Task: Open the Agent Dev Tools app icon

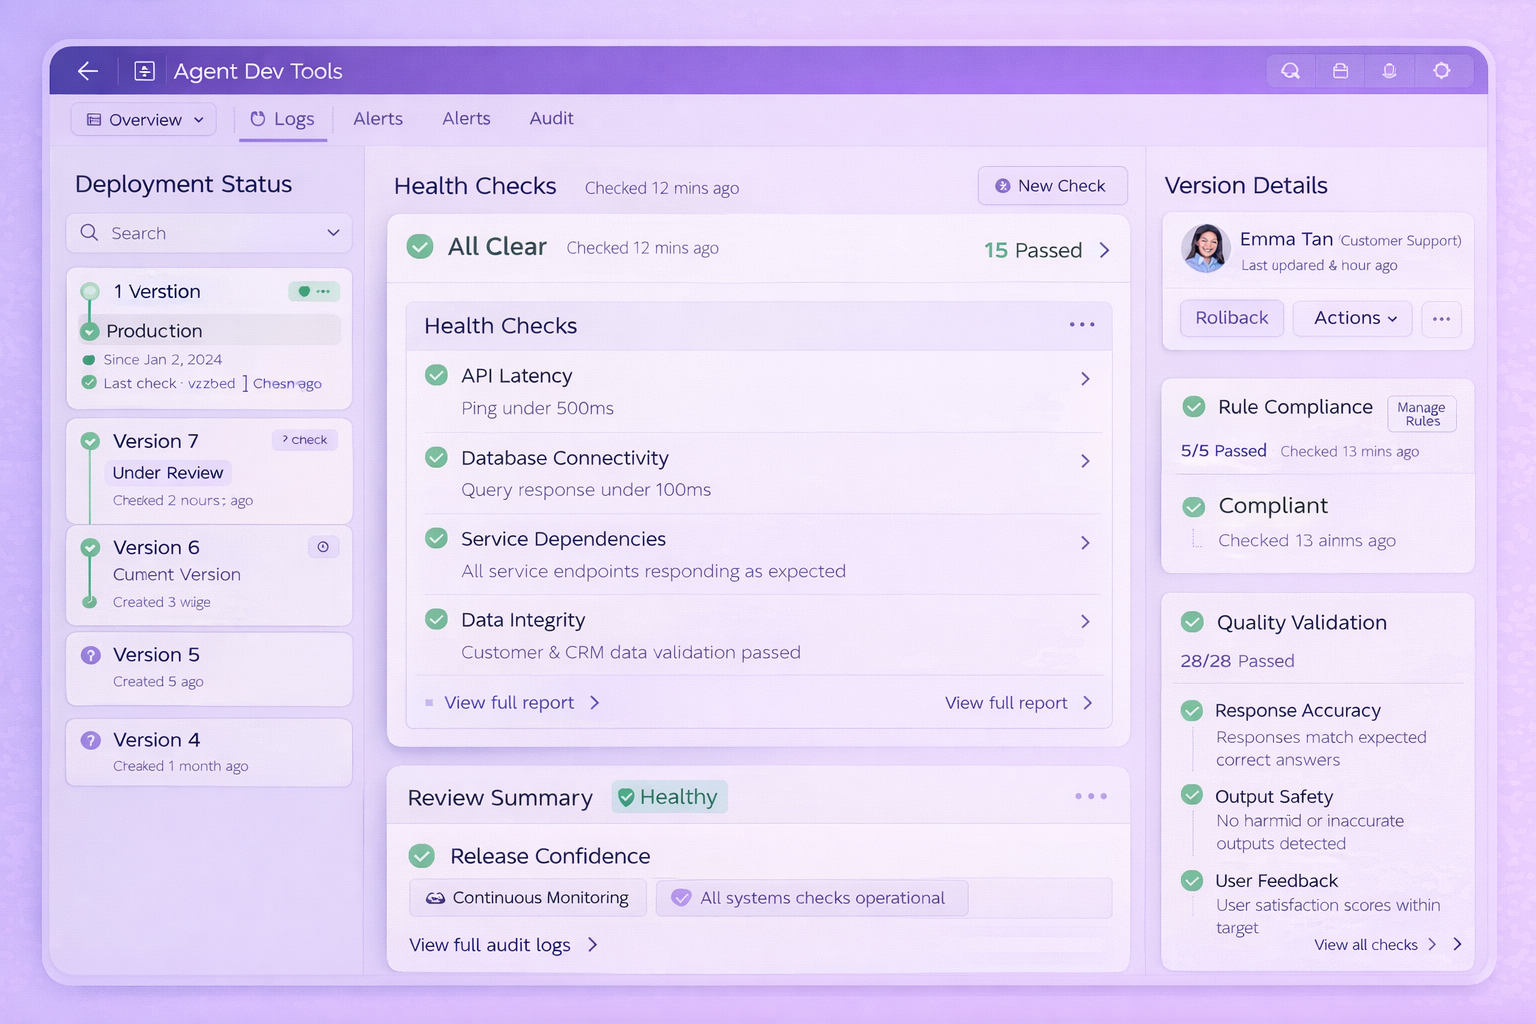Action: [144, 70]
